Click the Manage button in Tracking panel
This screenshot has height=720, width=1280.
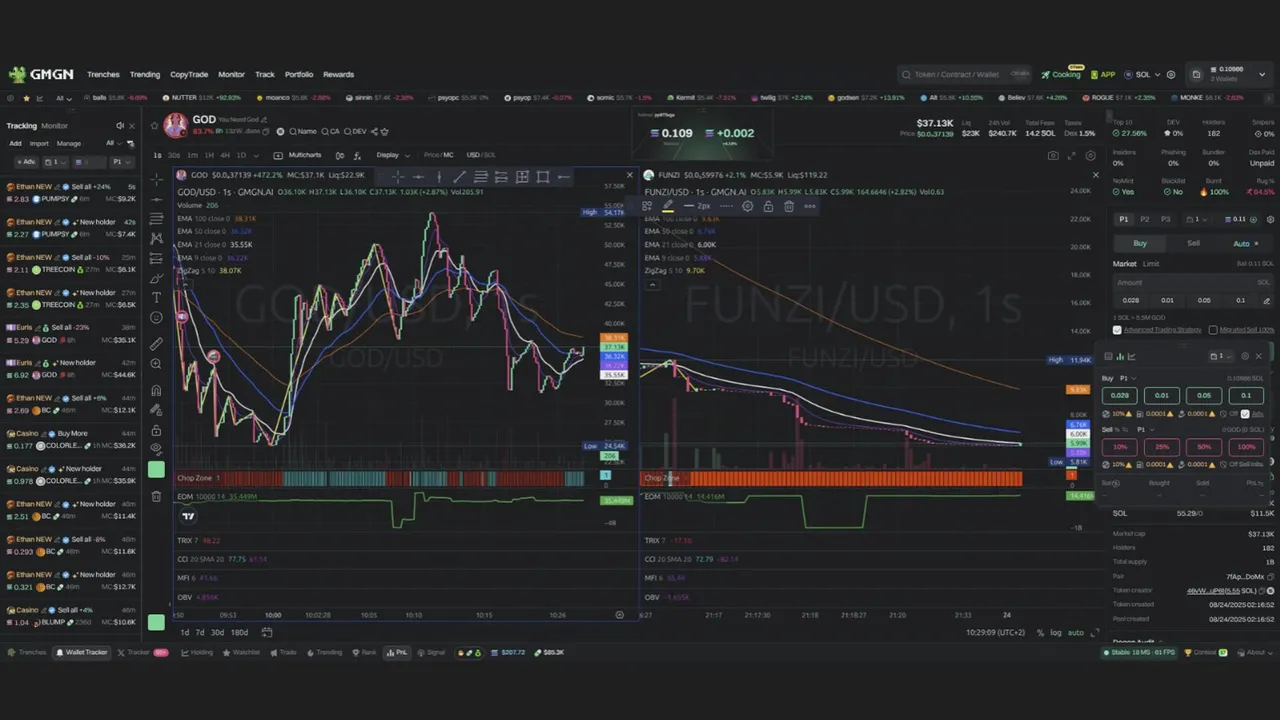[69, 143]
